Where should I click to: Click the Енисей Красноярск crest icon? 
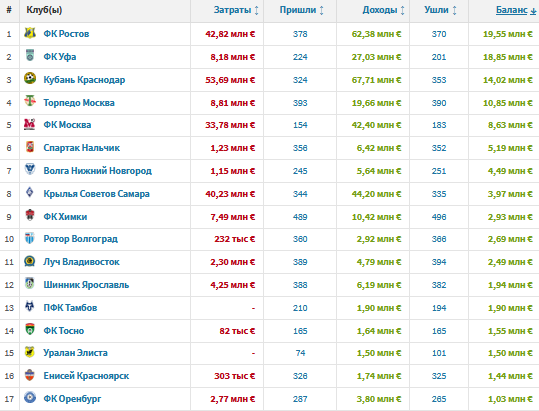30,375
